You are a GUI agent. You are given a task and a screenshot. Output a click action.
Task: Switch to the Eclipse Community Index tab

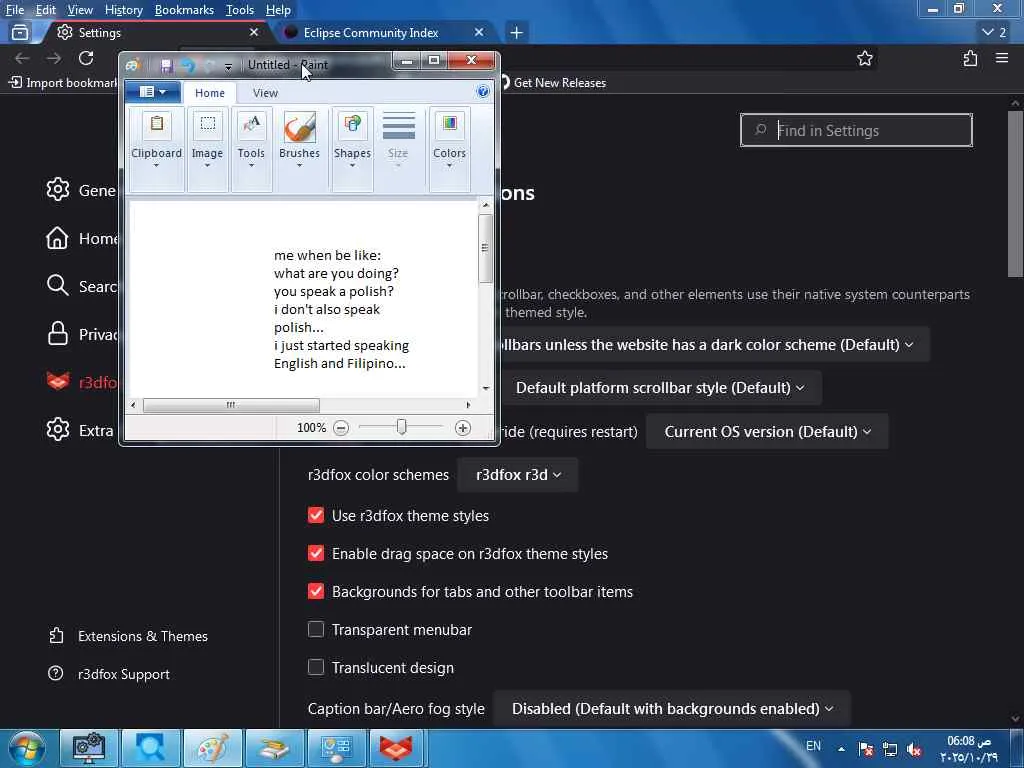pyautogui.click(x=371, y=33)
